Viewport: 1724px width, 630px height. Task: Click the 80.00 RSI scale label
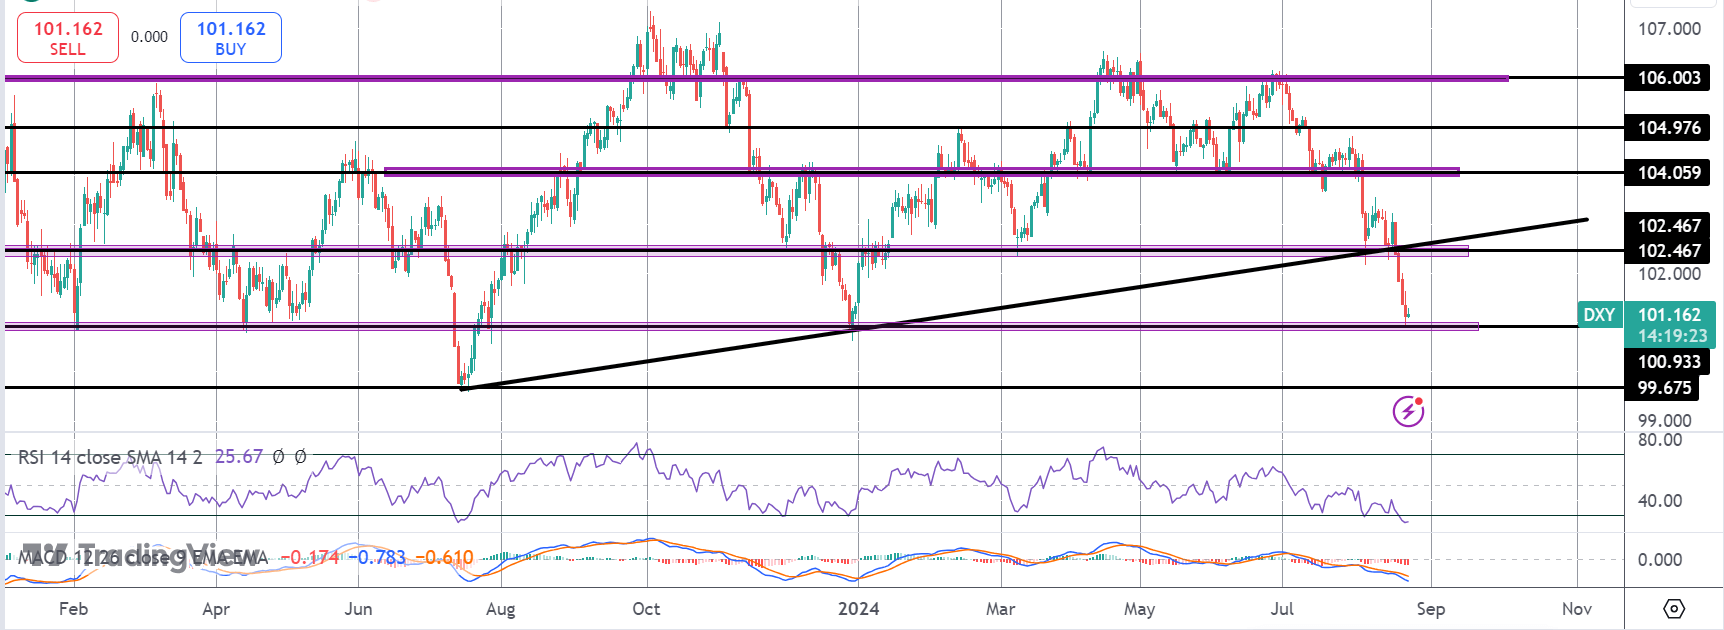[1659, 440]
